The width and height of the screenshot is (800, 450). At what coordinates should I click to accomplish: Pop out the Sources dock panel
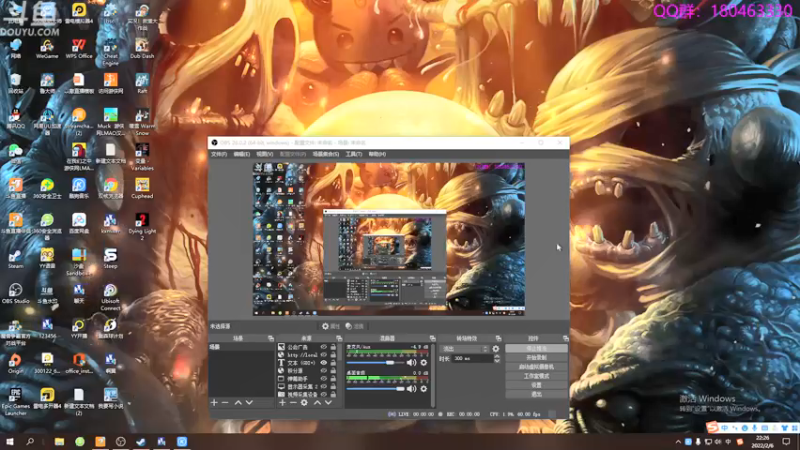tap(339, 338)
